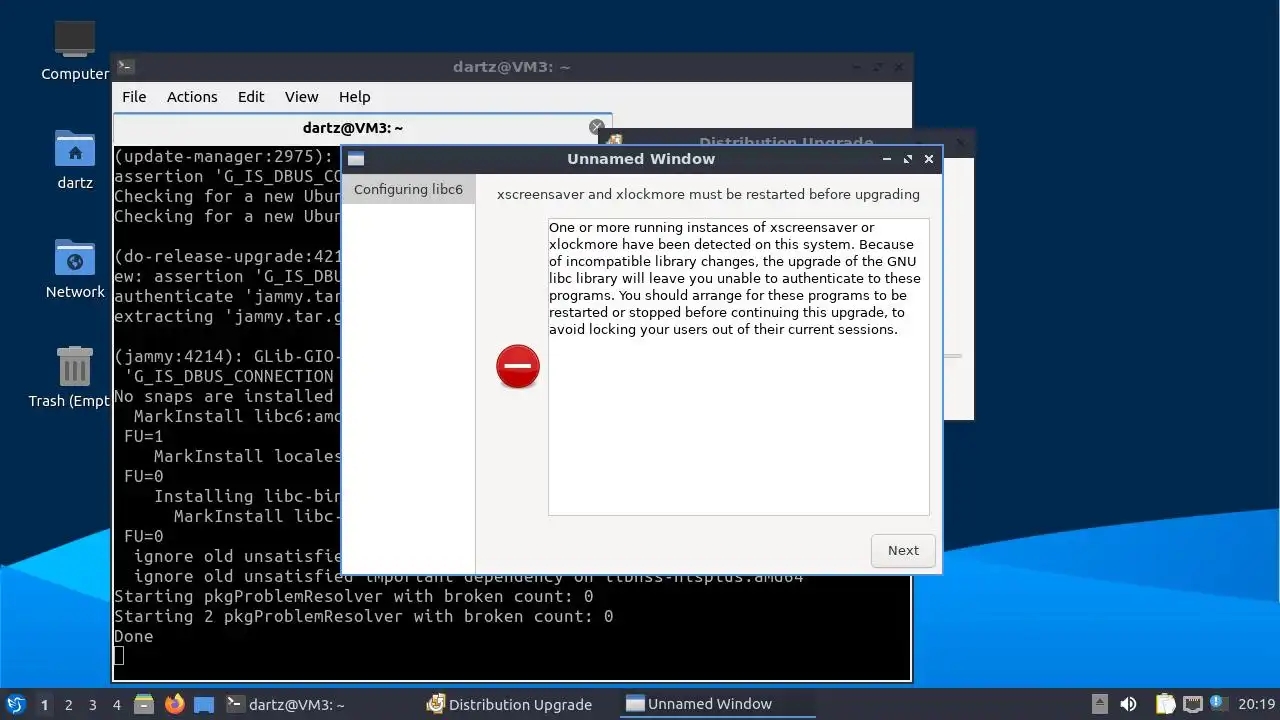Click the Next button in the libc6 dialog

pos(903,550)
